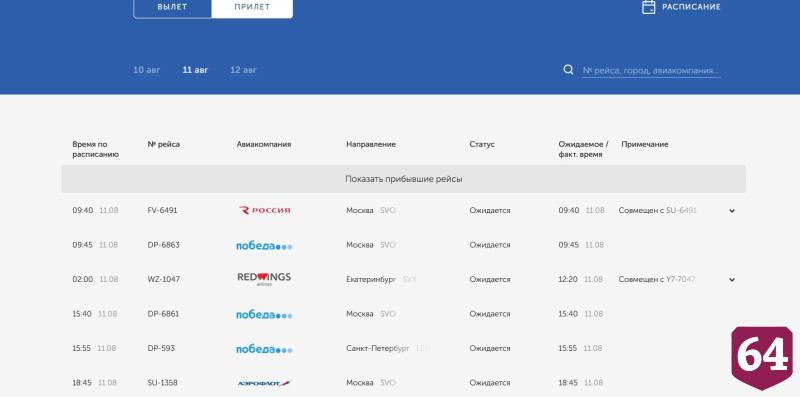
Task: Choose the 11 авг date
Action: click(195, 70)
